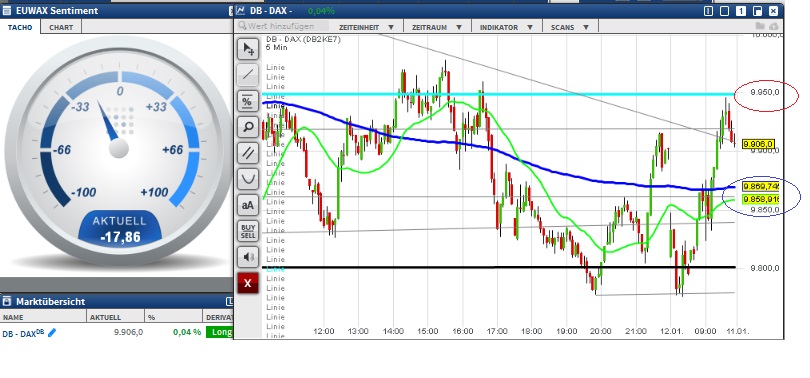Select the arc curve drawing tool
810x378 pixels.
tap(248, 179)
